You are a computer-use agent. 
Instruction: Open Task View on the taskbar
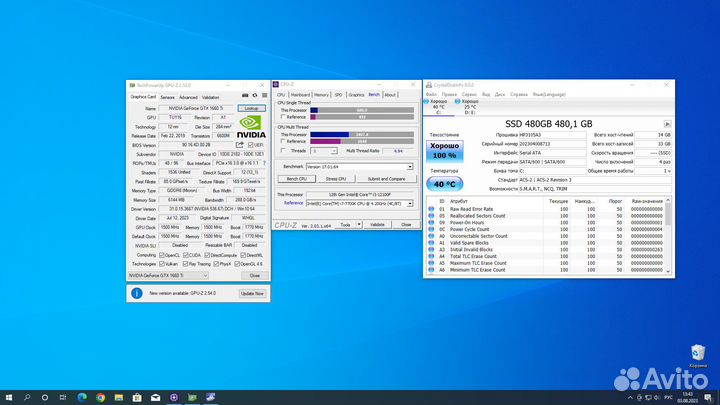coord(63,397)
